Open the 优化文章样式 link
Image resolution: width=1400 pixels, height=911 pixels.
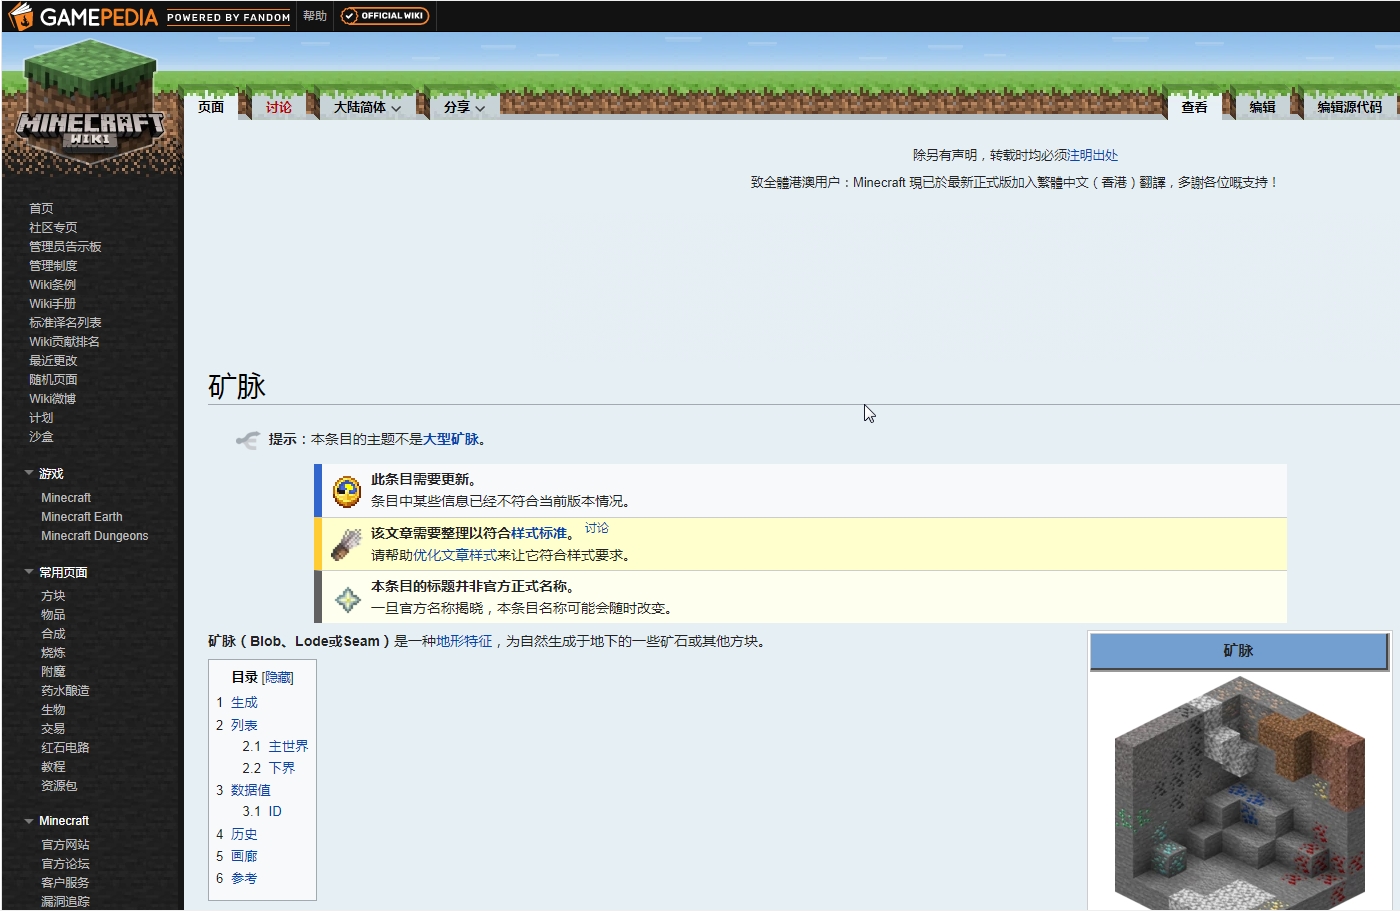pos(455,555)
